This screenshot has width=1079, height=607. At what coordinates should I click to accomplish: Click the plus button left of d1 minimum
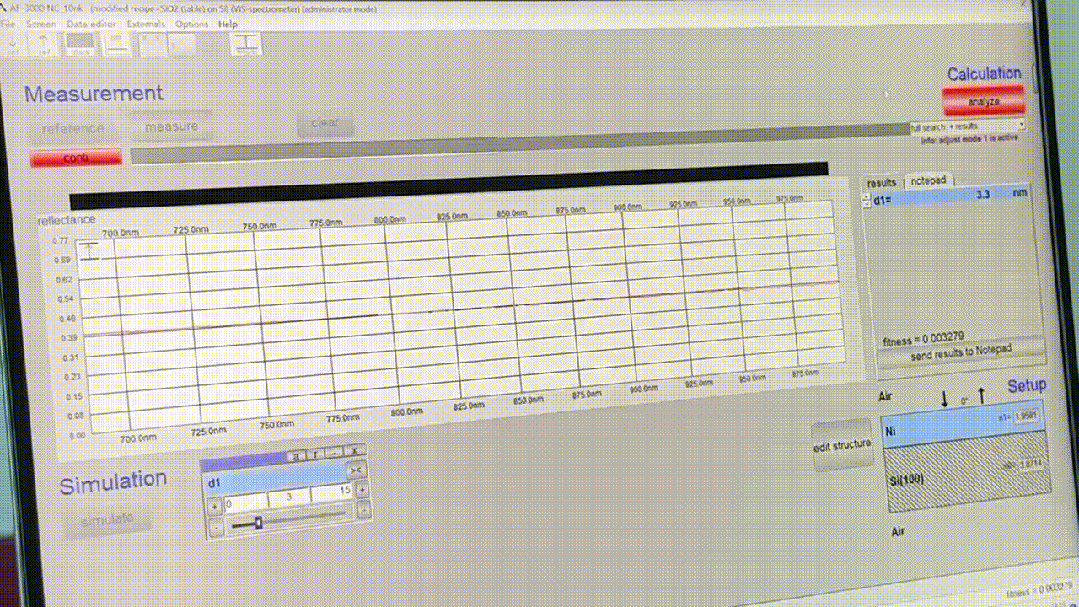click(216, 506)
